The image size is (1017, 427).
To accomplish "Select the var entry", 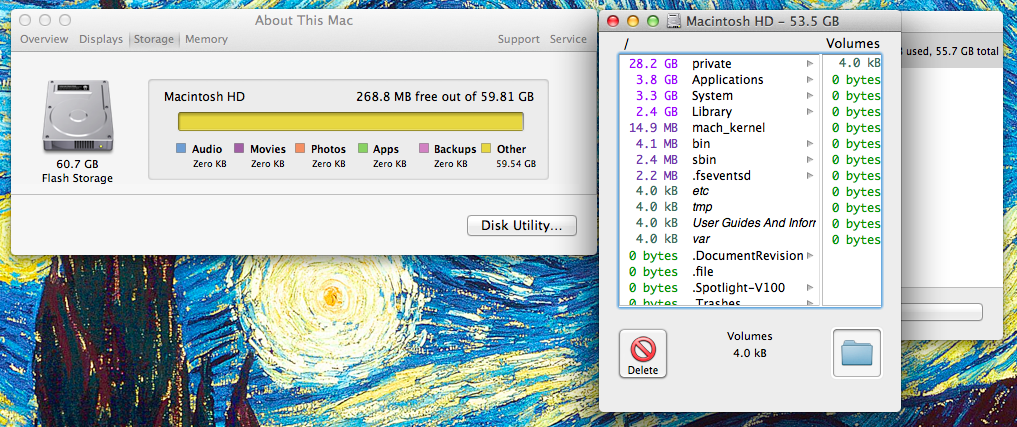I will pos(719,239).
